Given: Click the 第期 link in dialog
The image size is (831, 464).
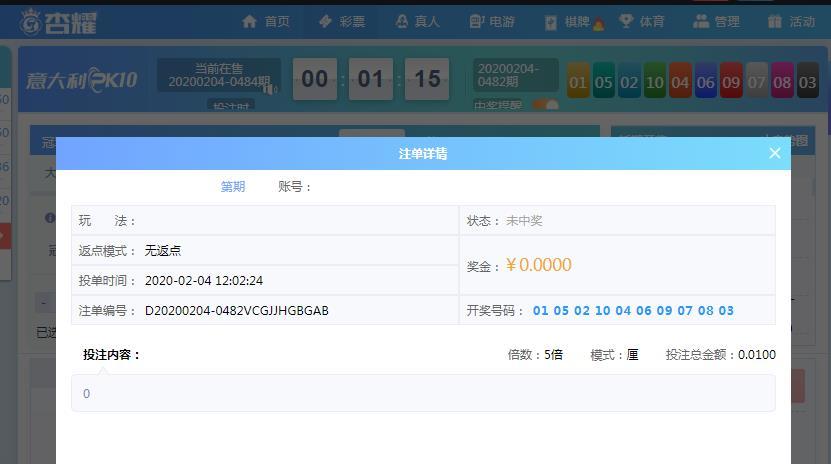Looking at the screenshot, I should pyautogui.click(x=233, y=186).
